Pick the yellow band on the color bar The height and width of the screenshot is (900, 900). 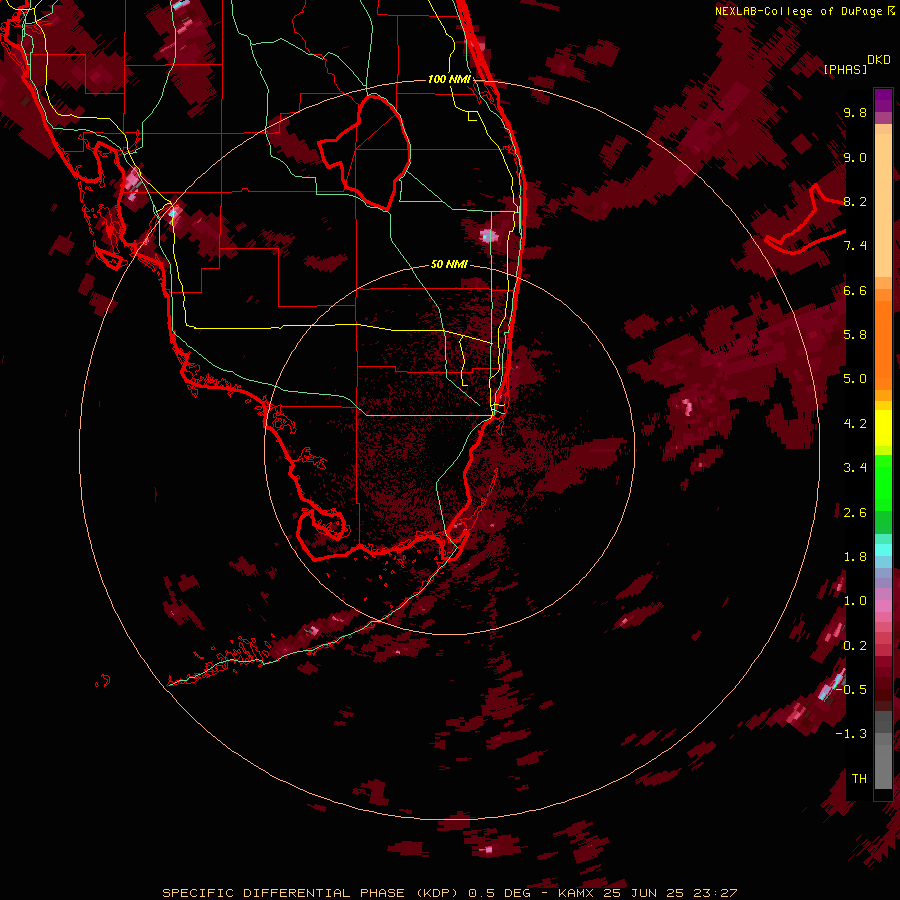(x=883, y=428)
